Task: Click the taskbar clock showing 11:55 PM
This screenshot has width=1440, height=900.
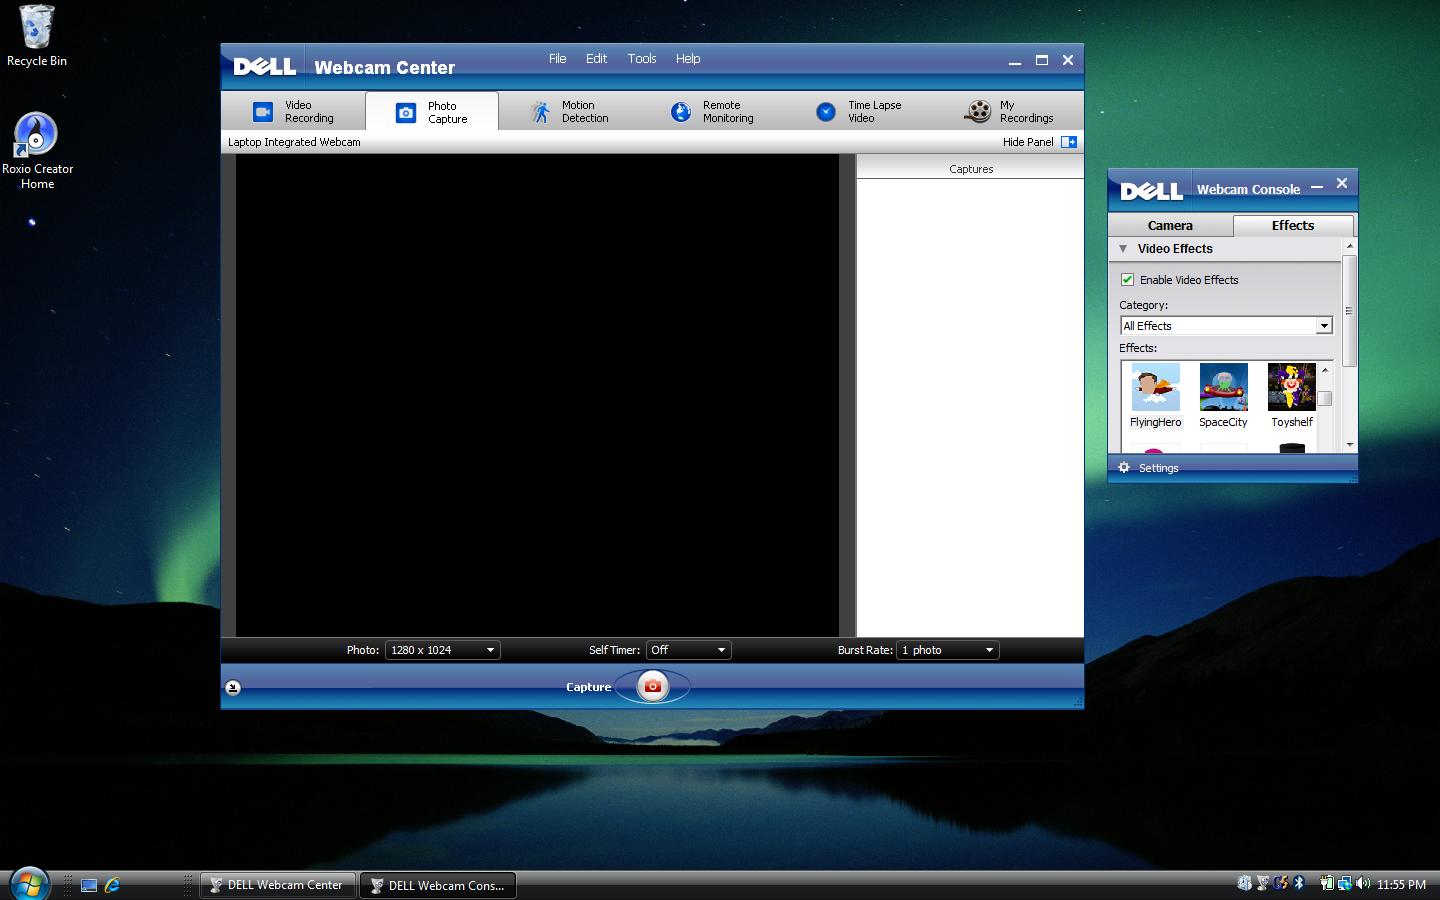Action: 1401,884
